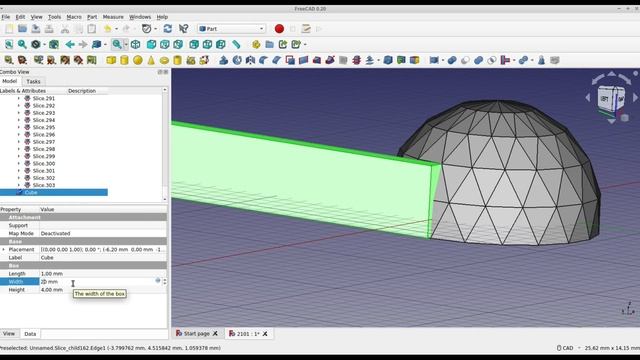Create a new document with toolbar icon
Image resolution: width=640 pixels, height=360 pixels.
tap(9, 29)
